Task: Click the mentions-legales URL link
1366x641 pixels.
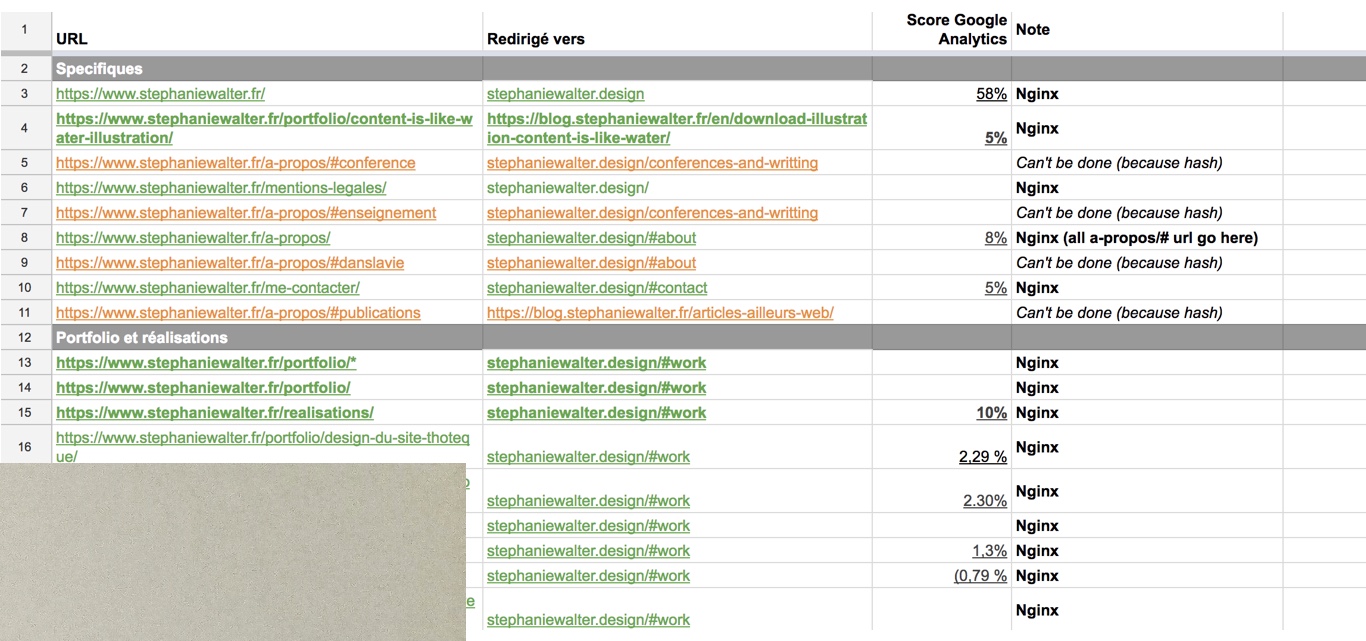Action: click(x=221, y=188)
